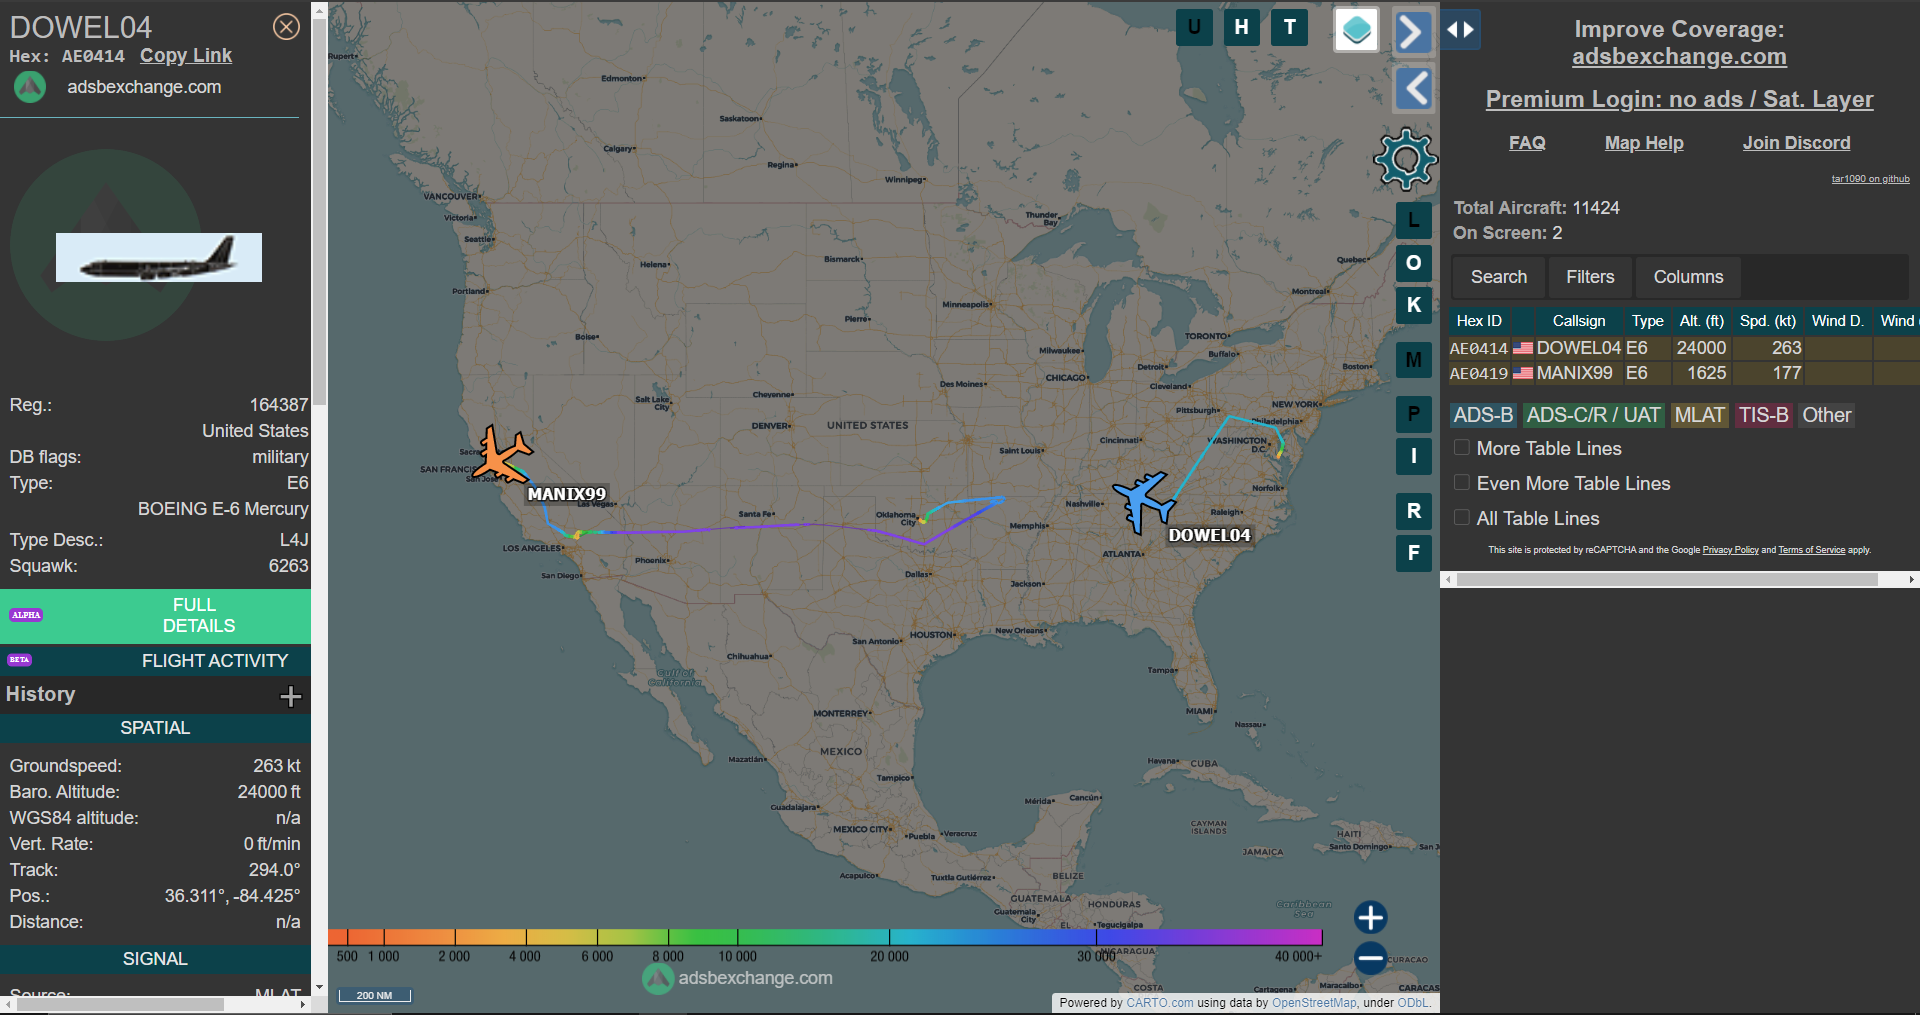The height and width of the screenshot is (1015, 1920).
Task: Switch to the Filters tab
Action: [x=1590, y=277]
